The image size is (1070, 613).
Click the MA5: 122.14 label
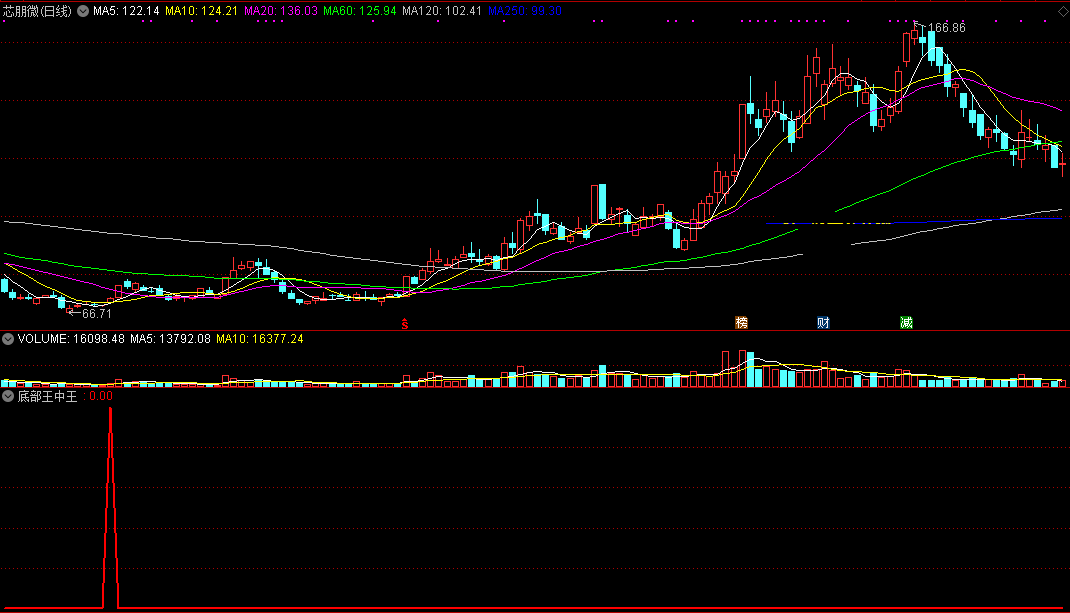(126, 11)
